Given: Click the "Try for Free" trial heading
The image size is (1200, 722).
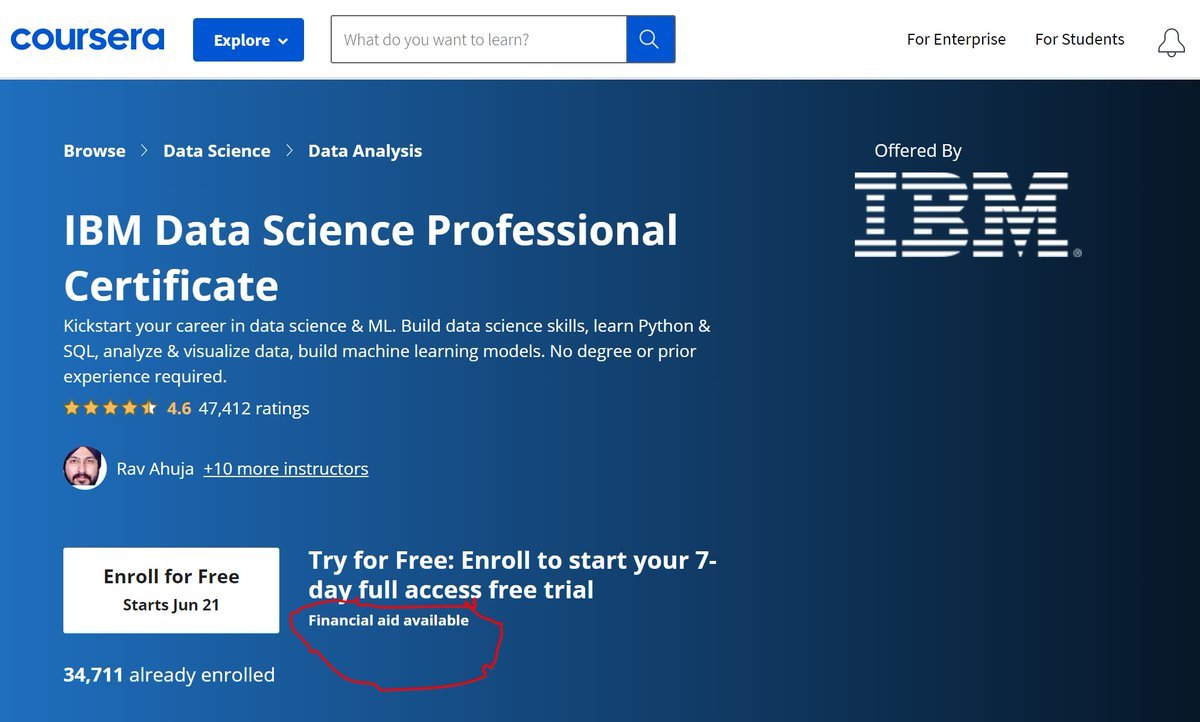Looking at the screenshot, I should coord(513,575).
